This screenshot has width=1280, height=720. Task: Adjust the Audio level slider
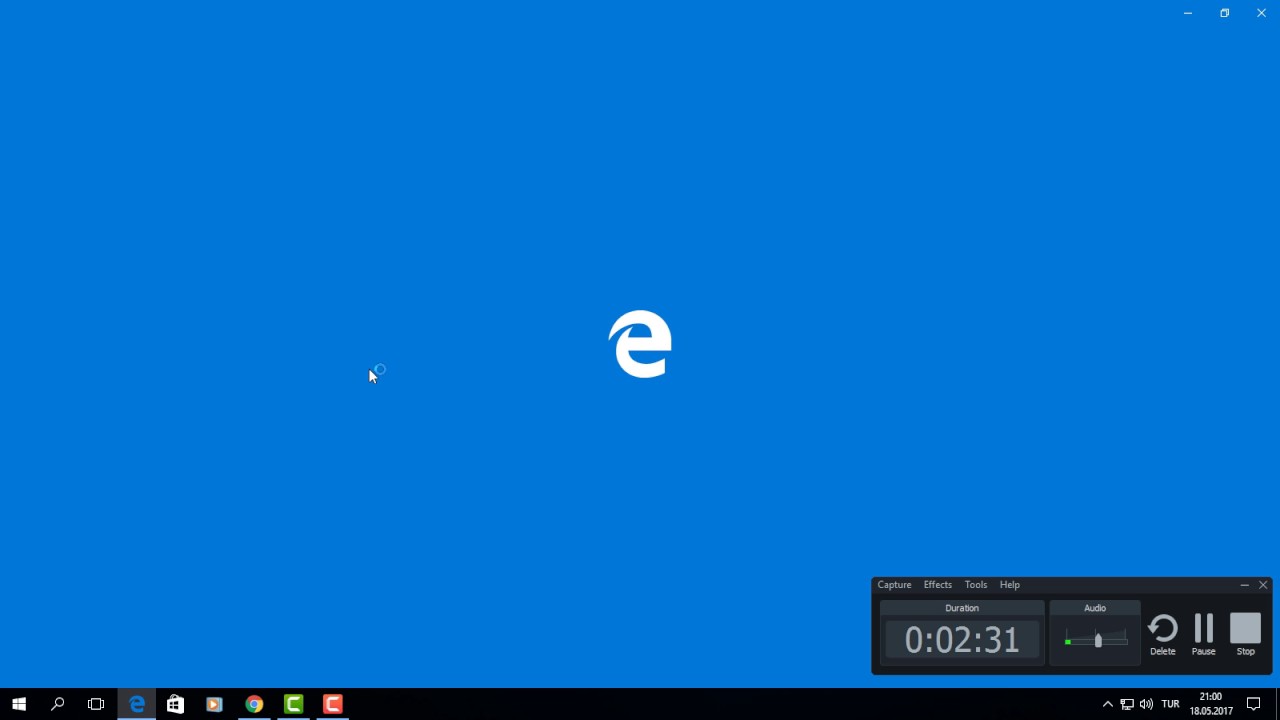tap(1097, 640)
